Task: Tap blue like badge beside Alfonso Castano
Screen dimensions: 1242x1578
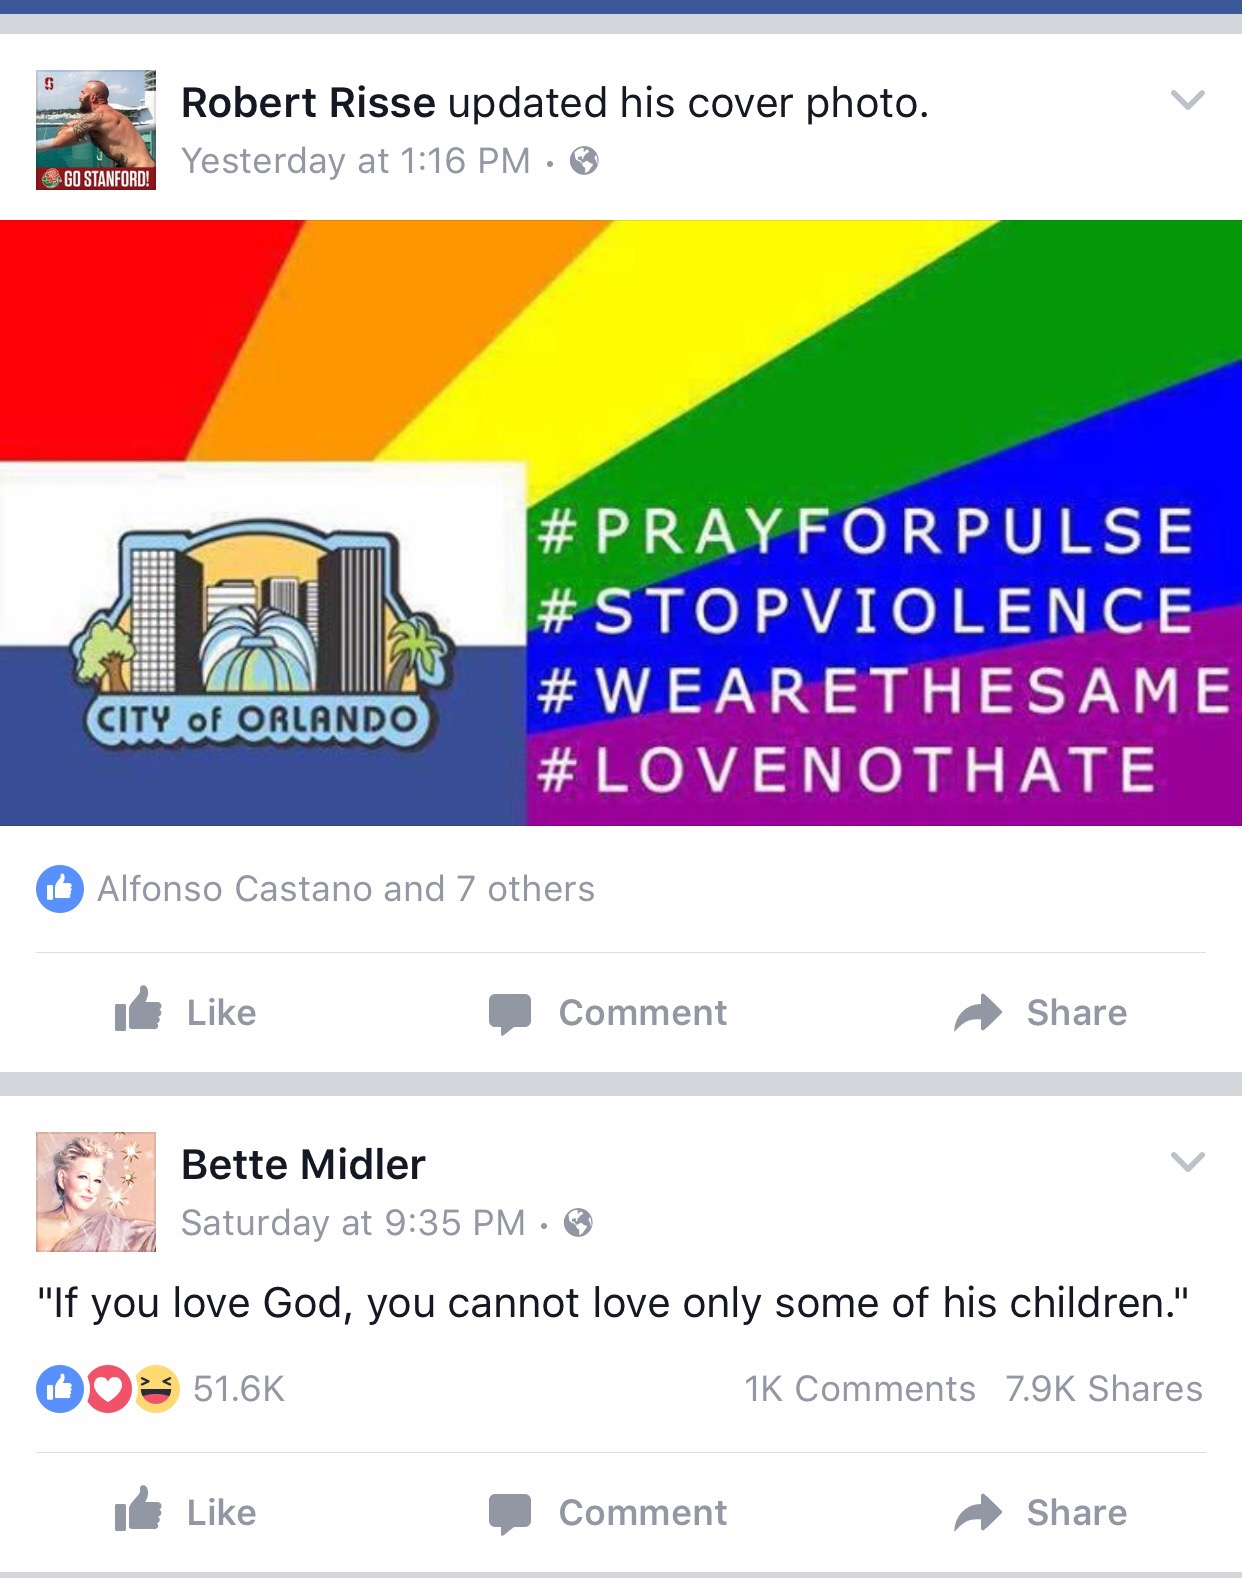Action: 60,888
